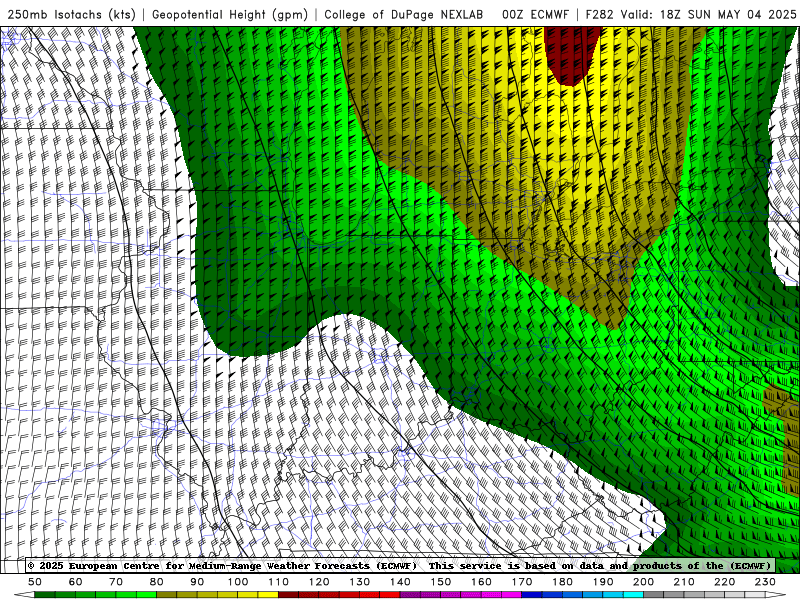Click the blue swatch under 180
The image size is (800, 600).
point(572,595)
